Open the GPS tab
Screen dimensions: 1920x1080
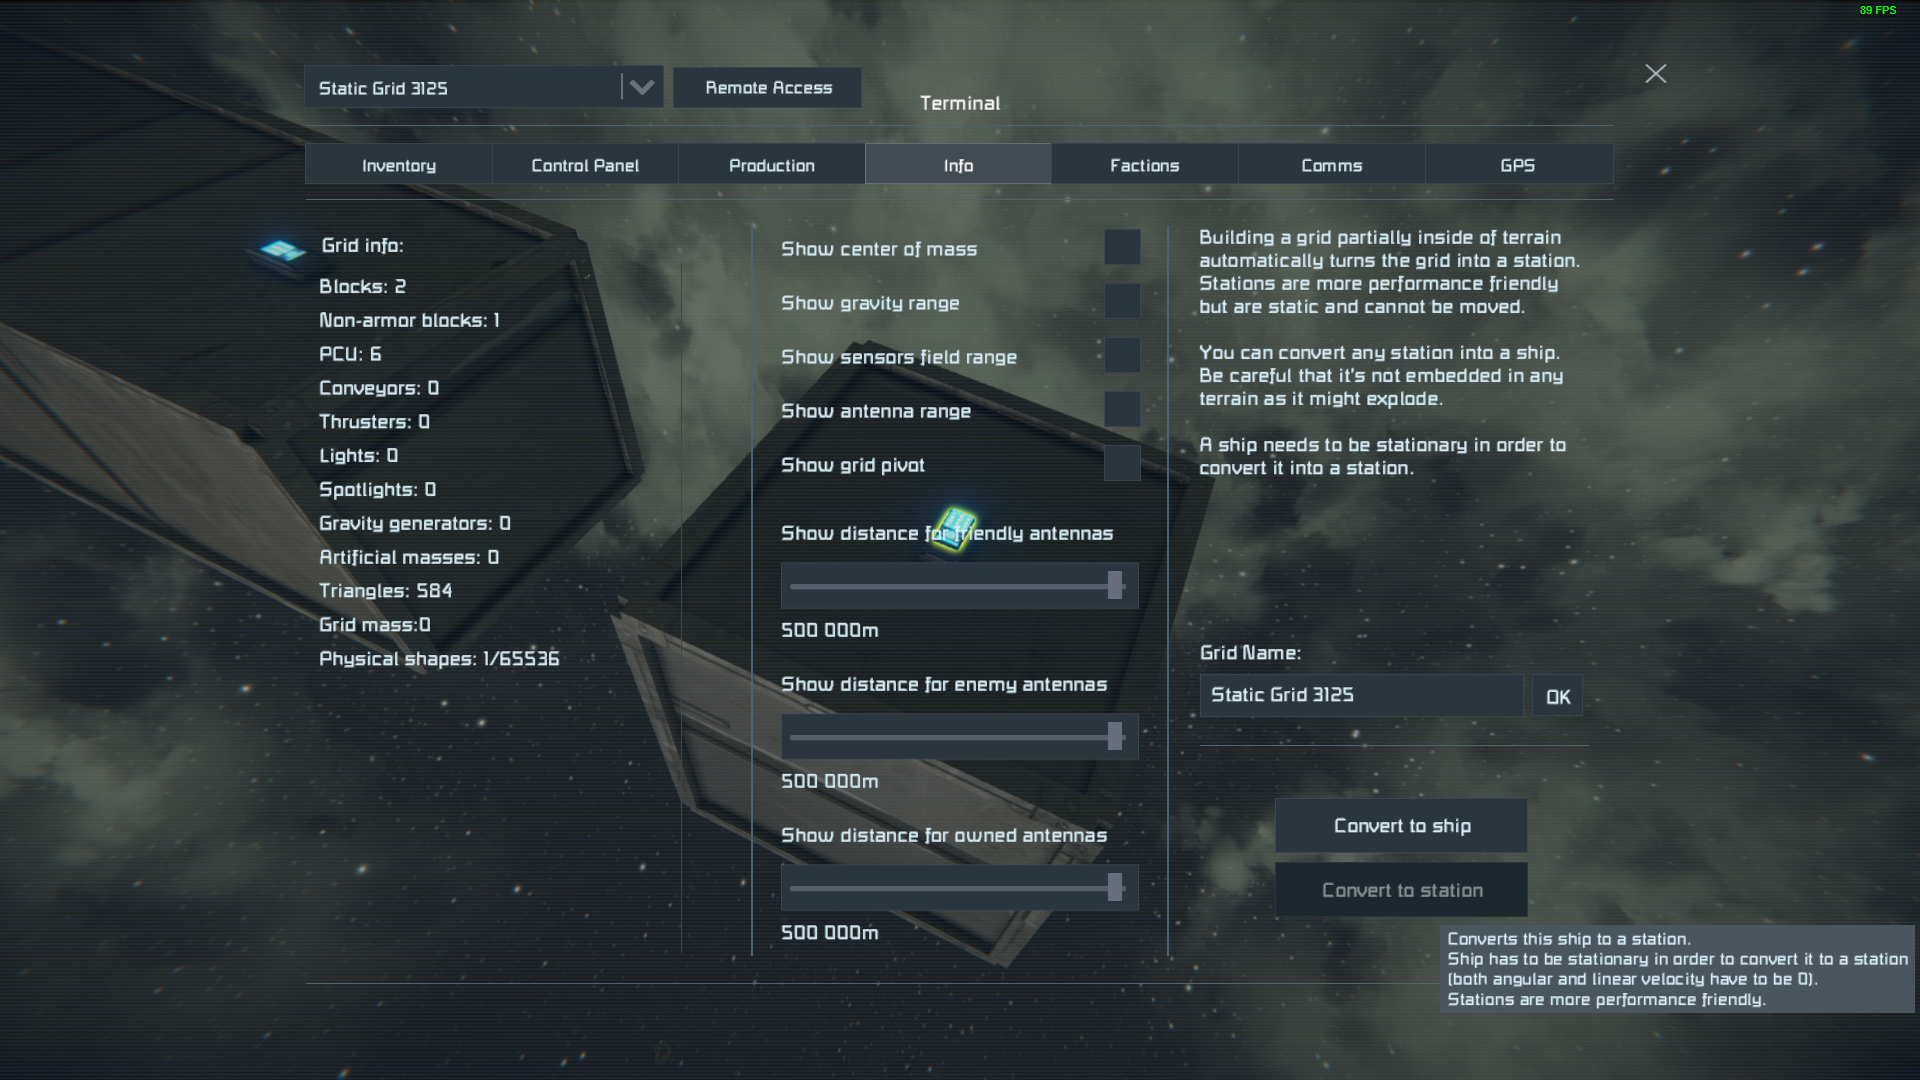click(x=1518, y=165)
